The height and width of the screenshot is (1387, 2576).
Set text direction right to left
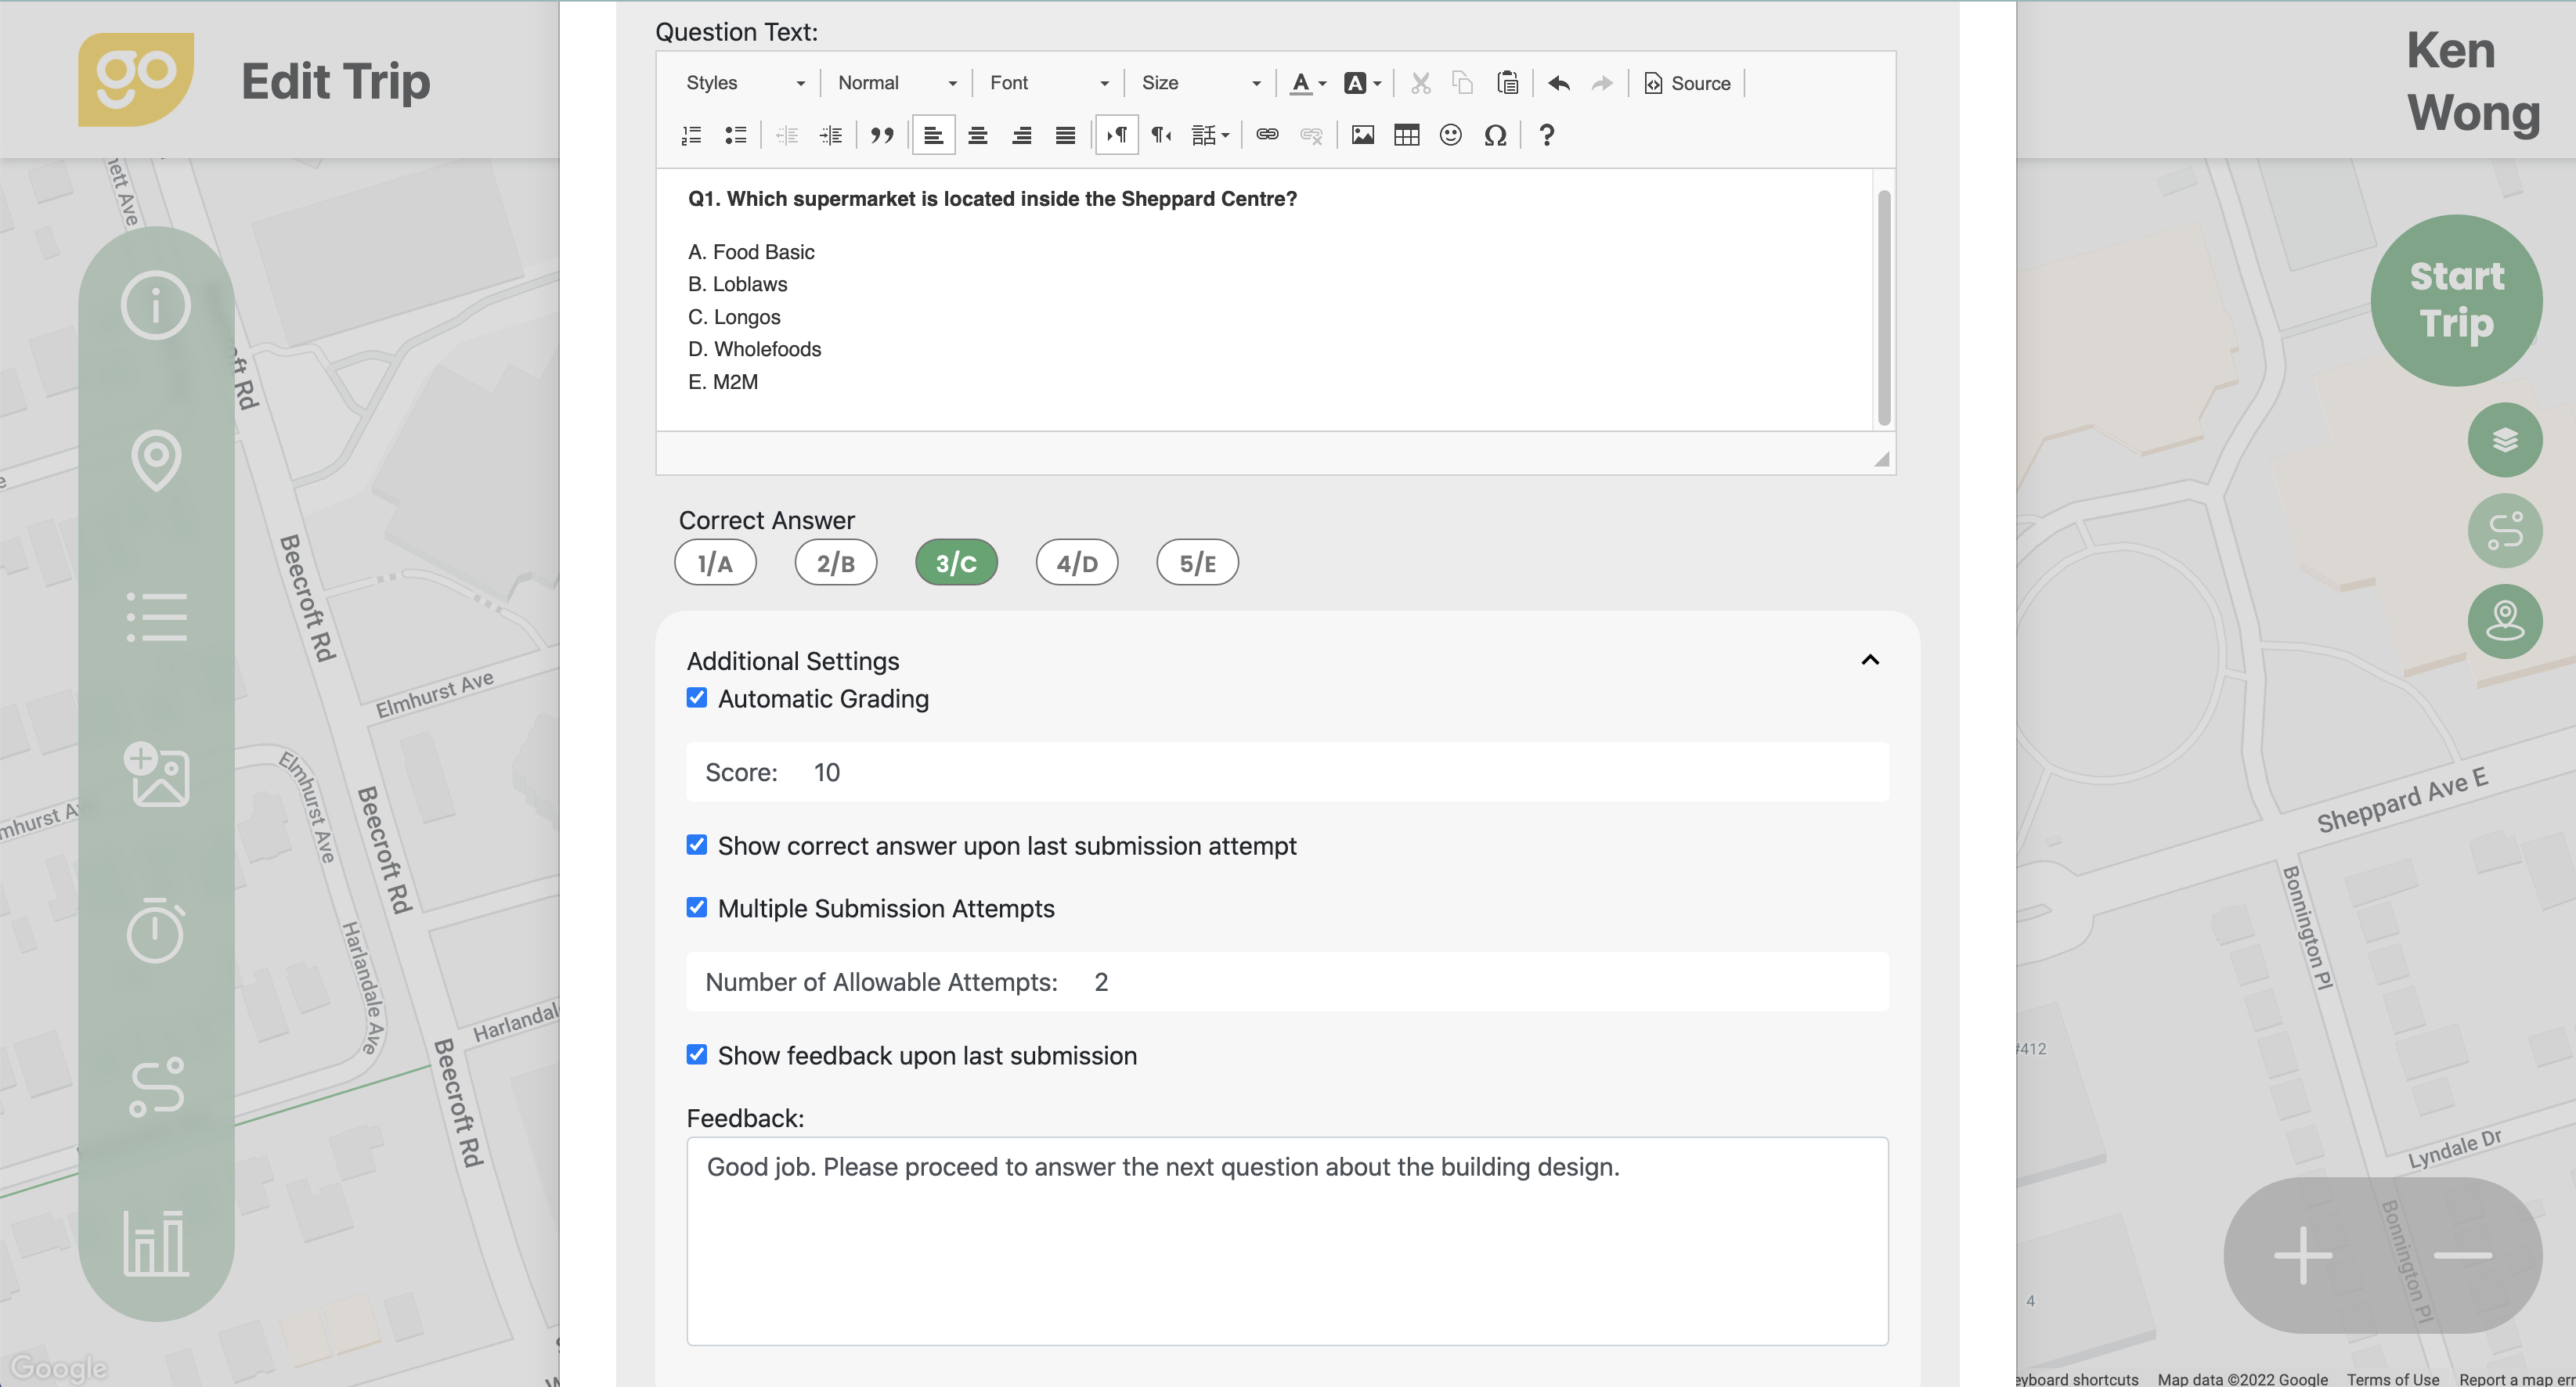[1160, 135]
